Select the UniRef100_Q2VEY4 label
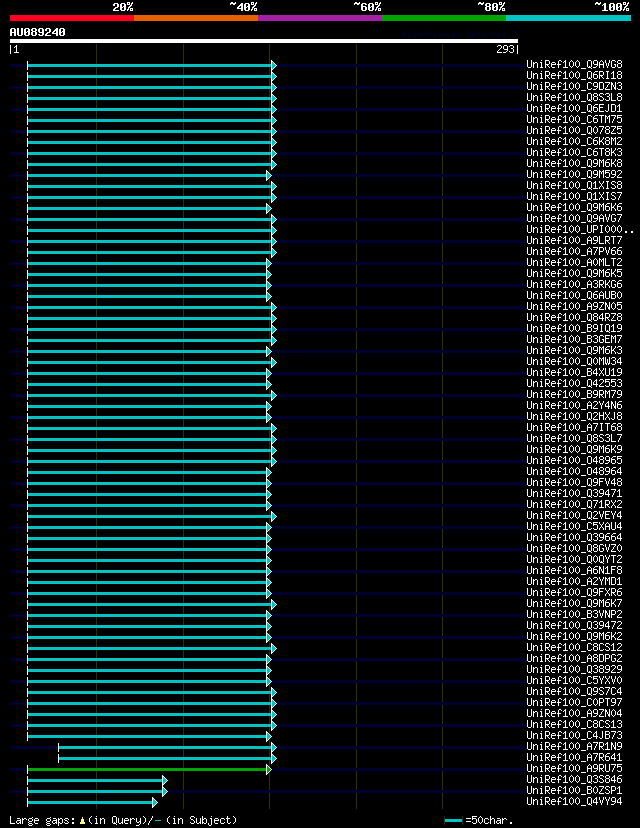The height and width of the screenshot is (828, 640). [x=575, y=515]
